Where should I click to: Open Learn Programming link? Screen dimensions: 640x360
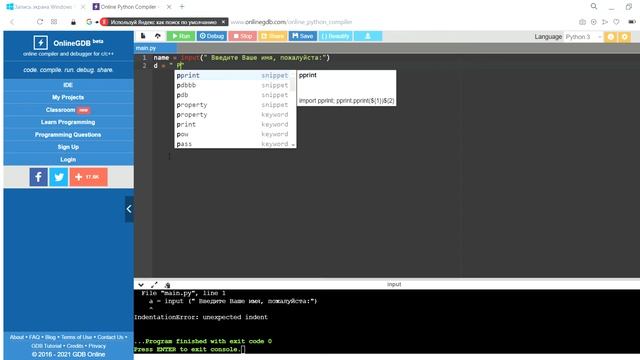[68, 122]
